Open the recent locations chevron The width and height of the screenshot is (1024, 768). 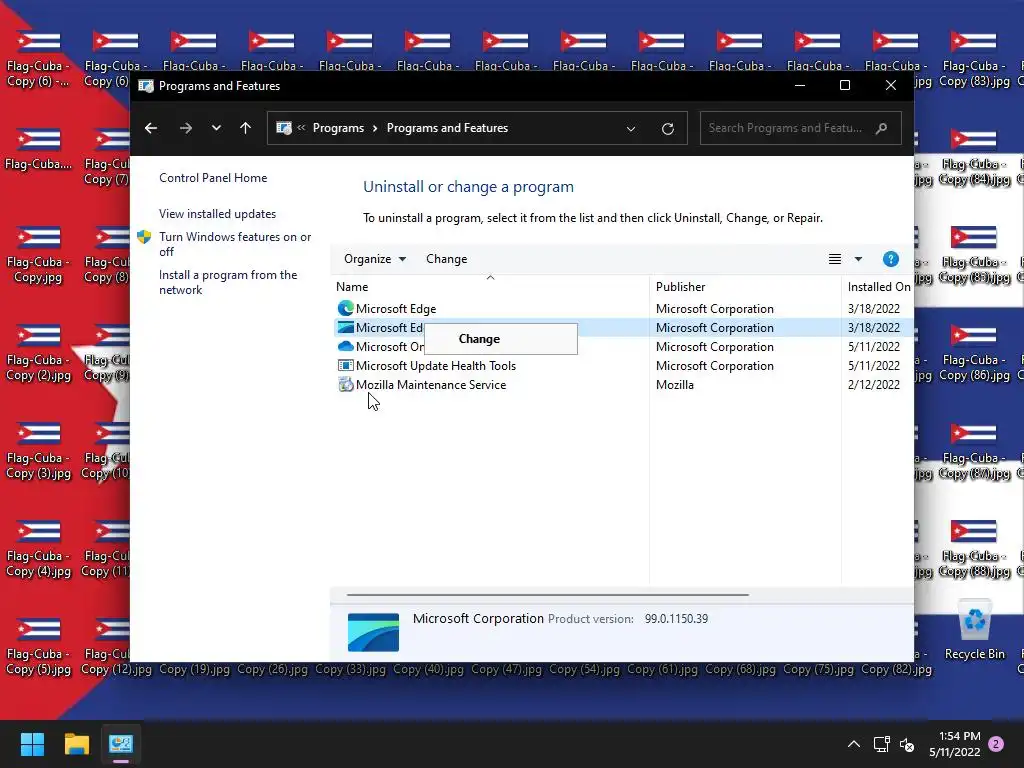[x=216, y=128]
